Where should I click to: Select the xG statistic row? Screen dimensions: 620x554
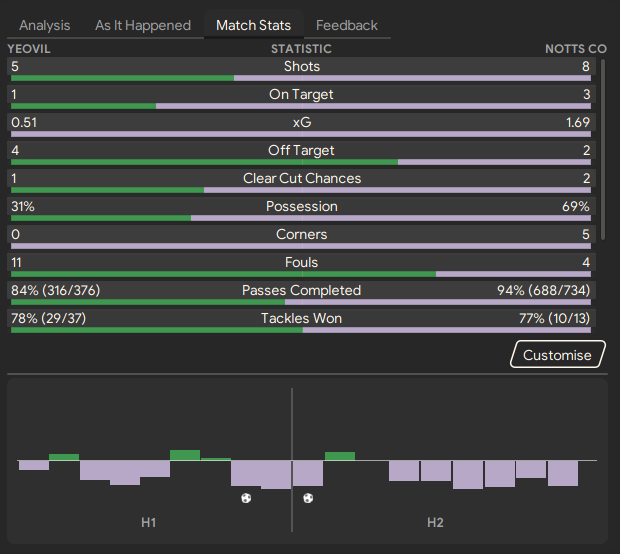click(301, 122)
